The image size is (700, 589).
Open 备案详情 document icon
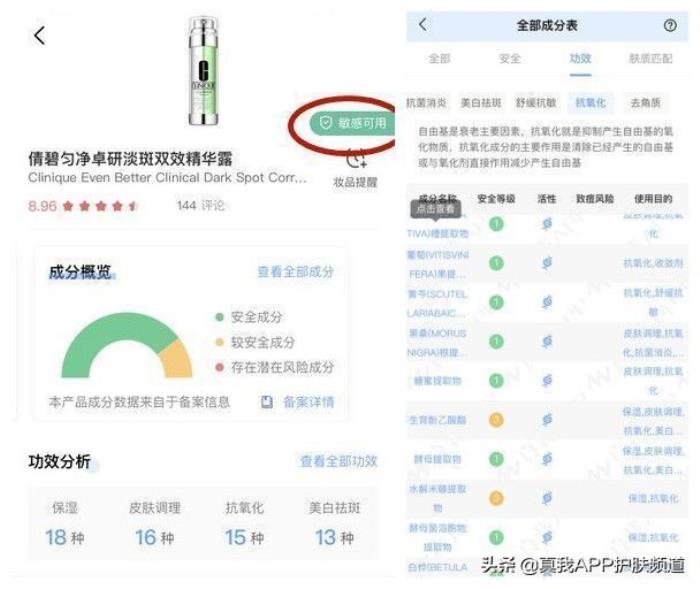(267, 402)
